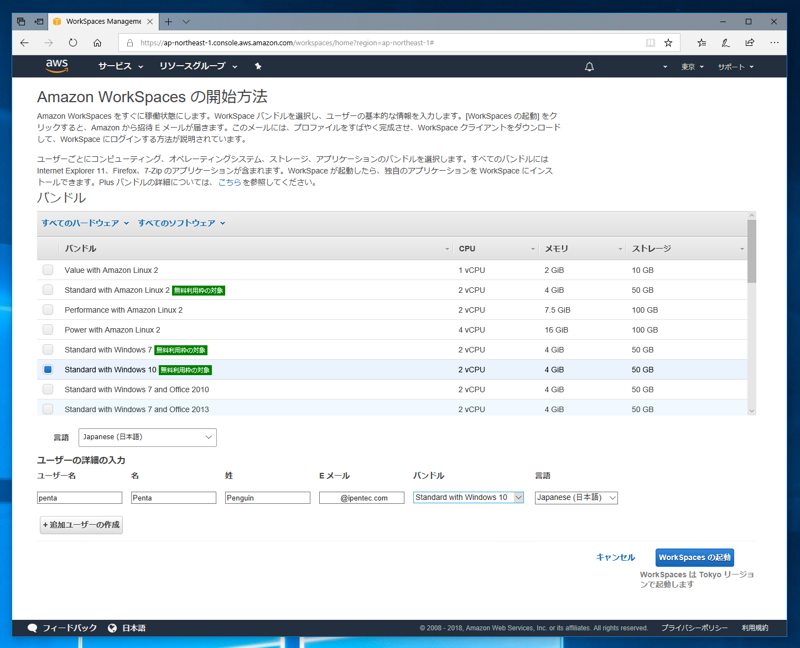Click WorkSpaces の起動 button
The image size is (800, 648).
click(x=694, y=557)
